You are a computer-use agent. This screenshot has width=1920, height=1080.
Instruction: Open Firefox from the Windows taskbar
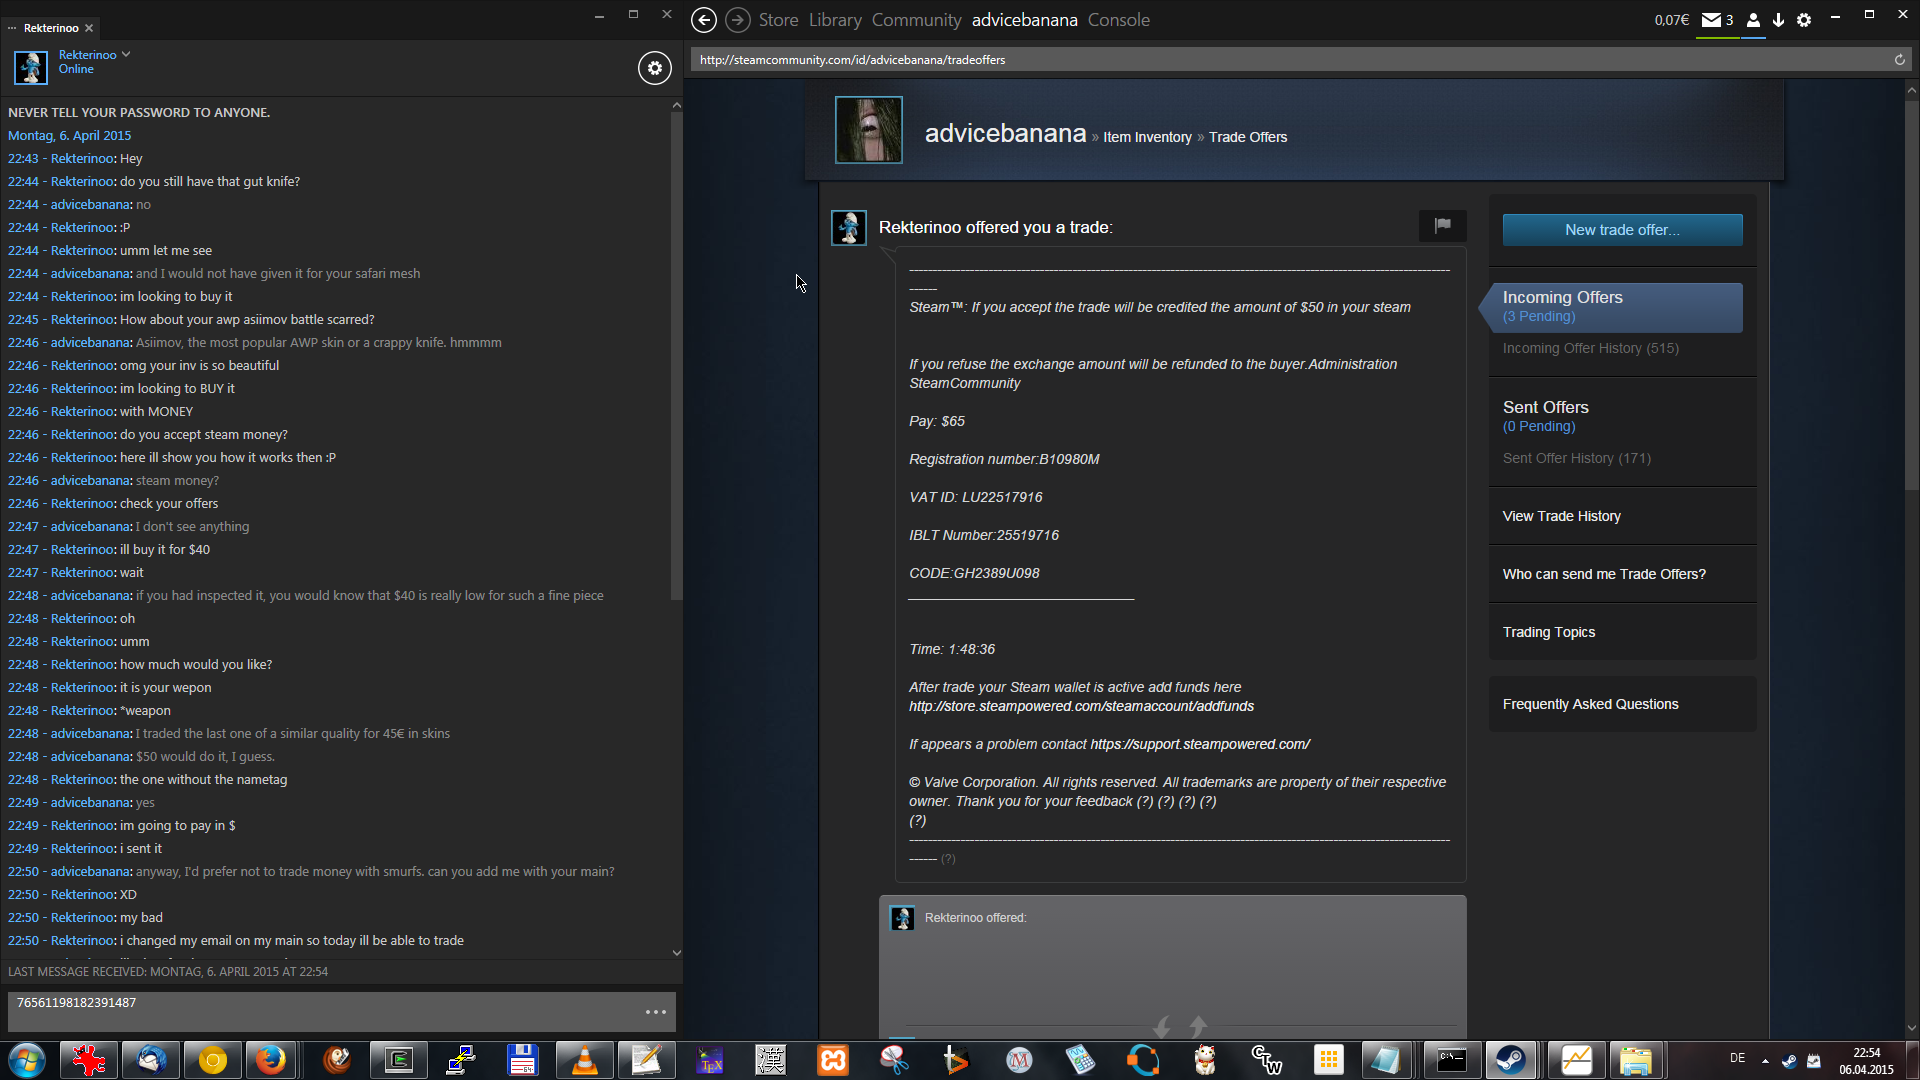tap(270, 1060)
